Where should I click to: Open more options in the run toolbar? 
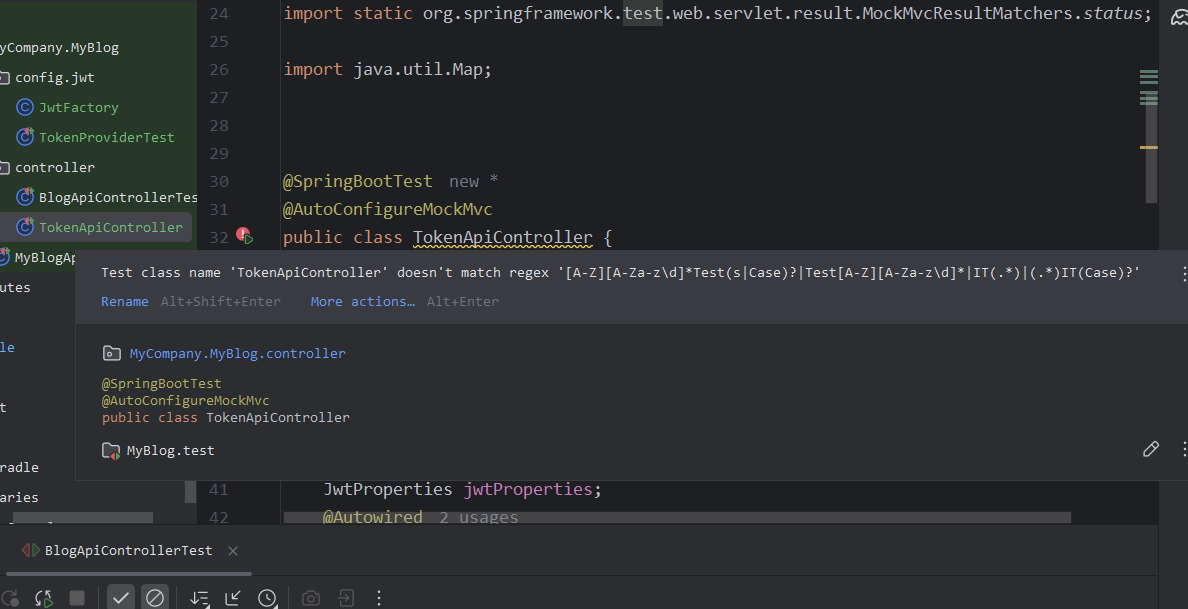pos(379,598)
